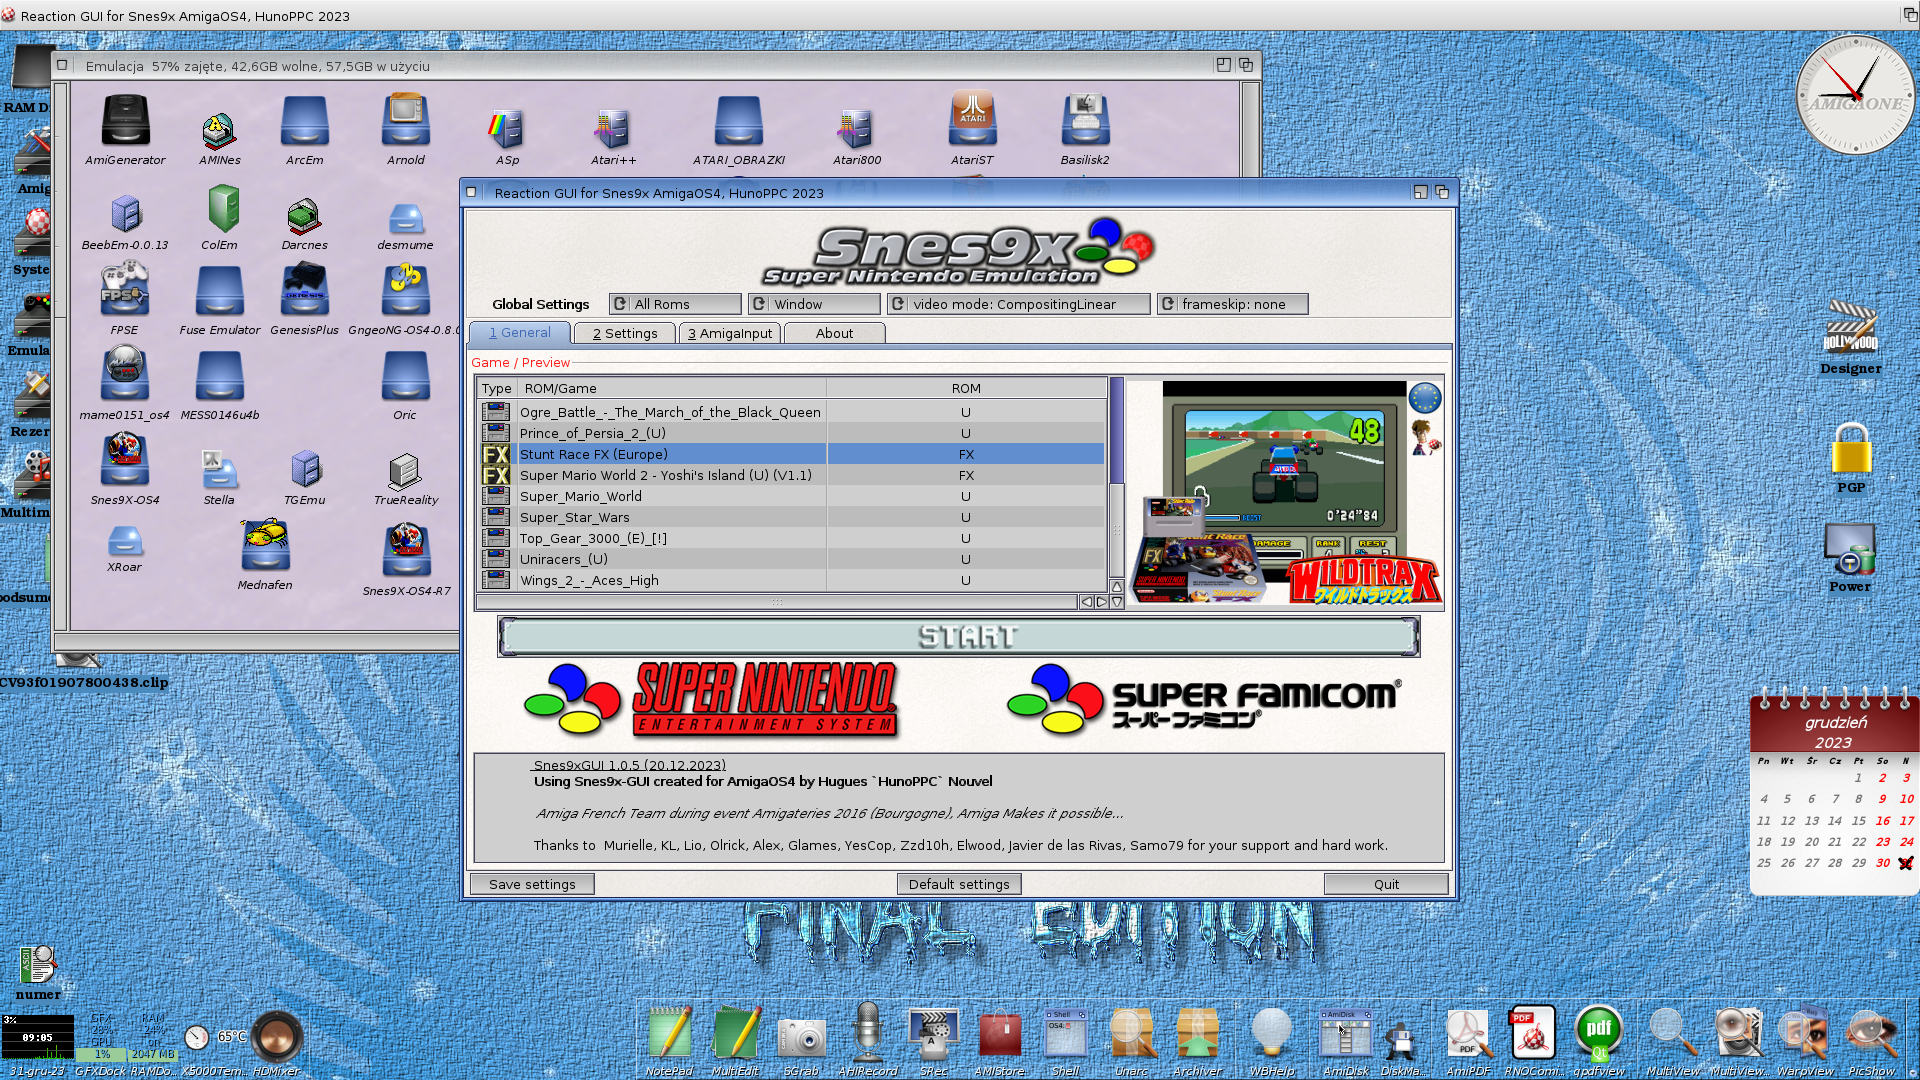This screenshot has height=1080, width=1920.
Task: Select the Uniracers_(U) ROM row
Action: 792,559
